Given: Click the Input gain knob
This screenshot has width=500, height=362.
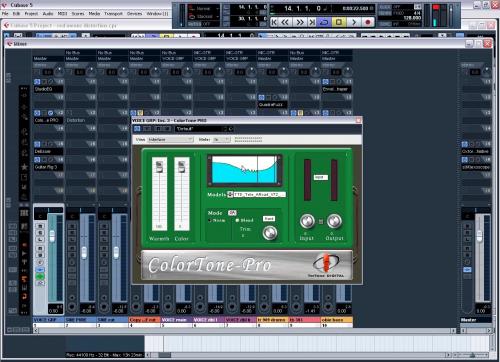Looking at the screenshot, I should pos(307,221).
